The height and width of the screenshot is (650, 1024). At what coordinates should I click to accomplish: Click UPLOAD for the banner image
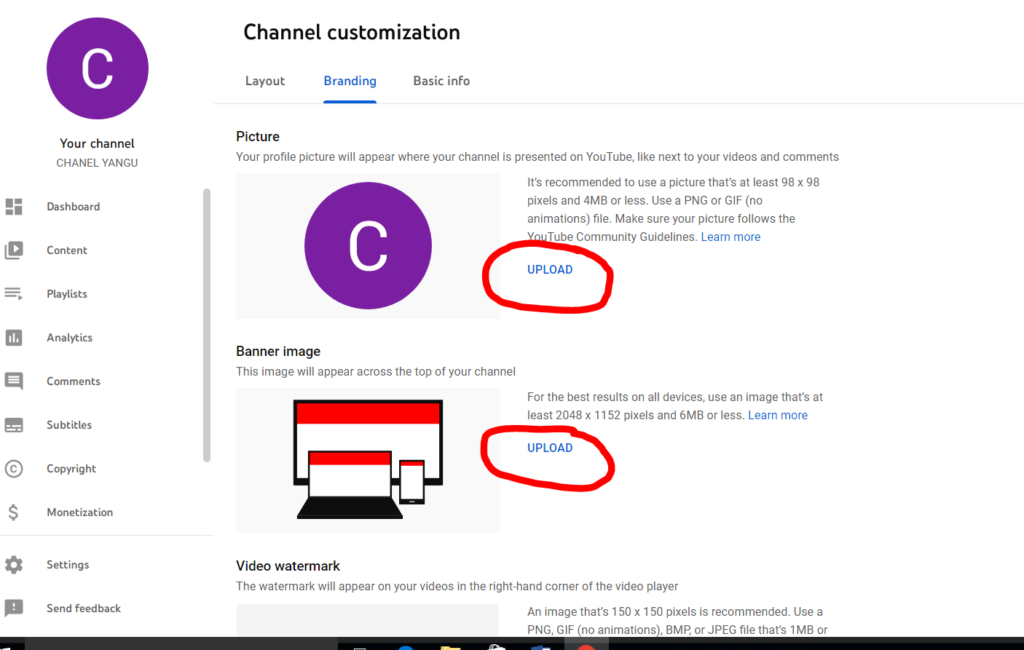pyautogui.click(x=550, y=448)
